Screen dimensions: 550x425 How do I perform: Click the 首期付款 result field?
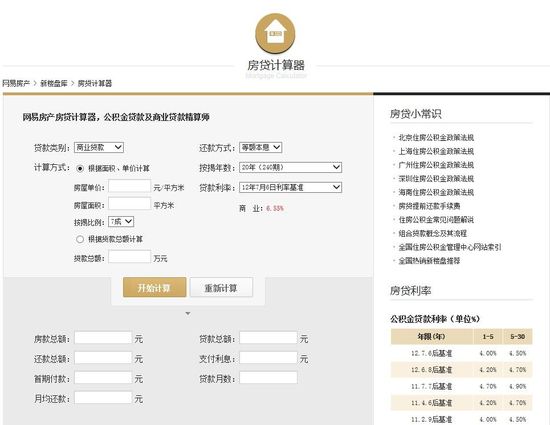(103, 378)
